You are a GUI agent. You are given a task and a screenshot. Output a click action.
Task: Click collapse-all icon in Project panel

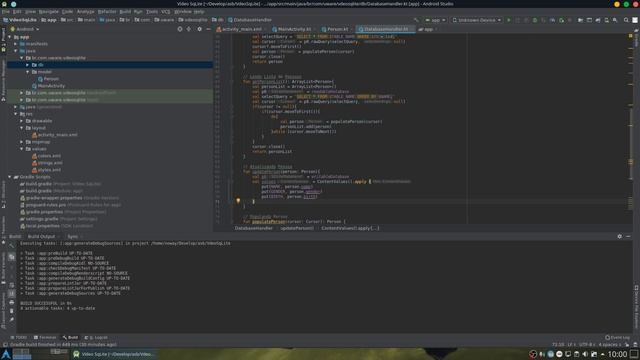[189, 29]
